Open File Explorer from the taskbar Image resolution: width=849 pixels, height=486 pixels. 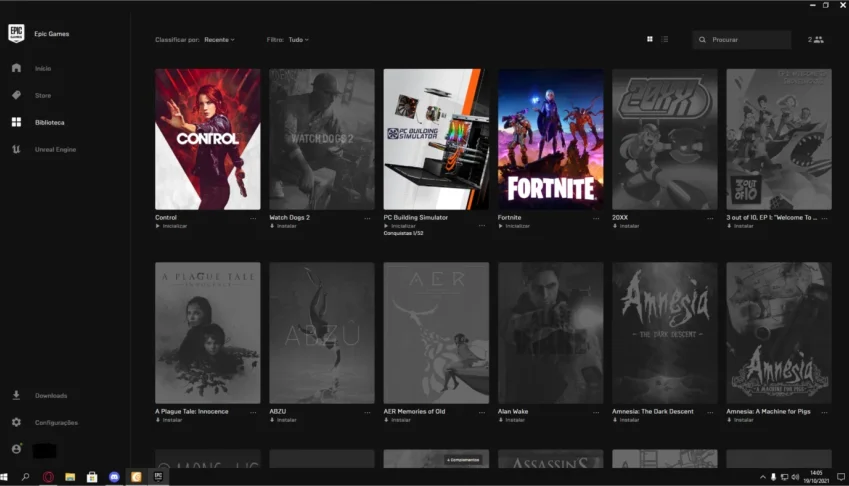(70, 477)
